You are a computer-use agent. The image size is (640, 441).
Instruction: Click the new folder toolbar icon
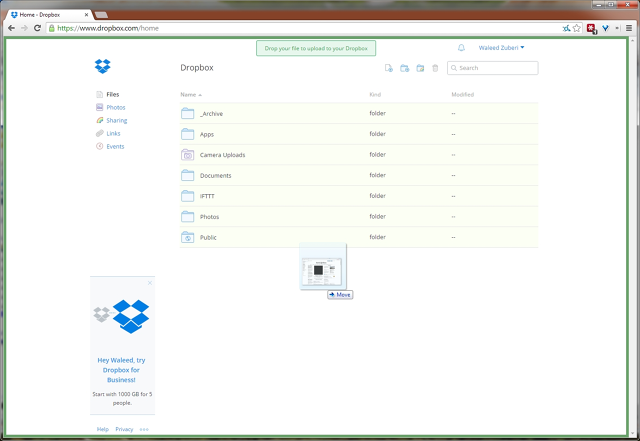(405, 68)
